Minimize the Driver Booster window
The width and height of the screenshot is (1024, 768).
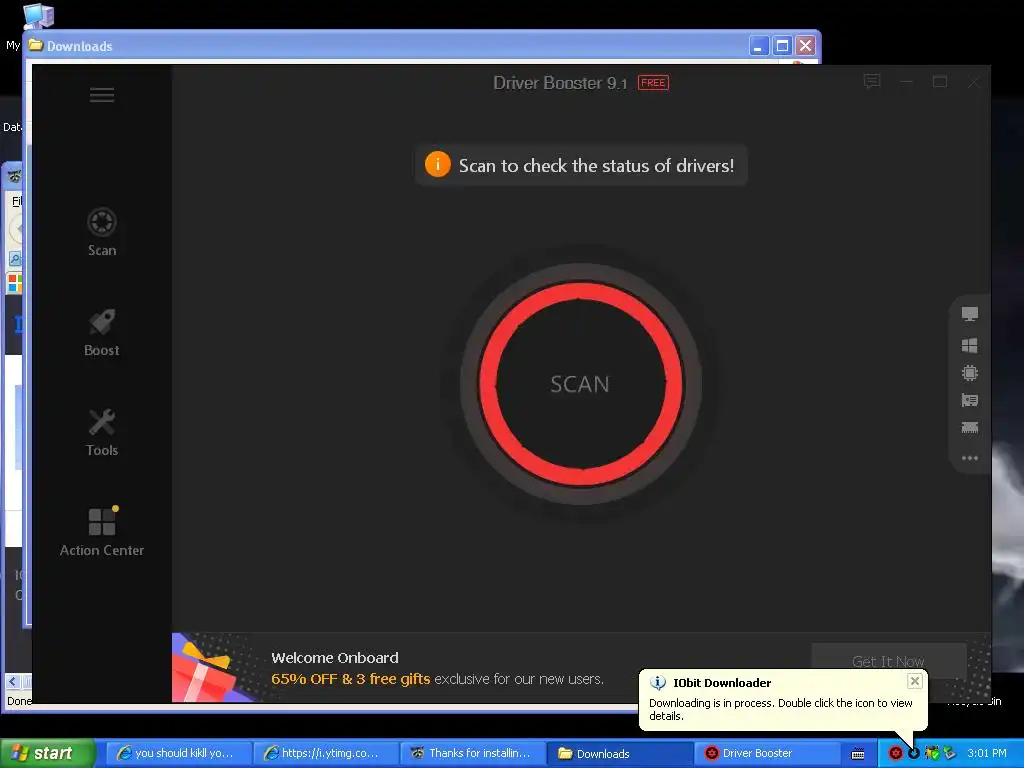tap(906, 82)
